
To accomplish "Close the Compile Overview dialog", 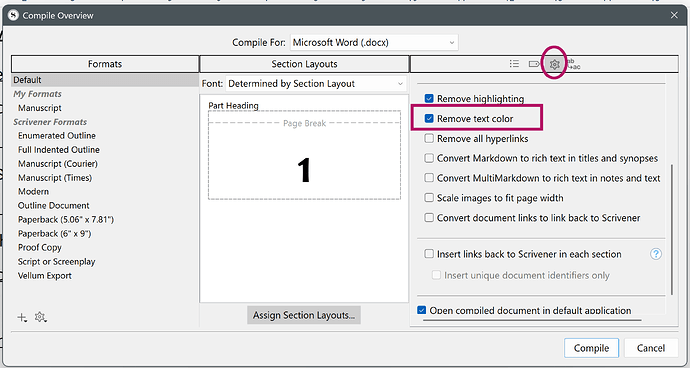I will [674, 15].
